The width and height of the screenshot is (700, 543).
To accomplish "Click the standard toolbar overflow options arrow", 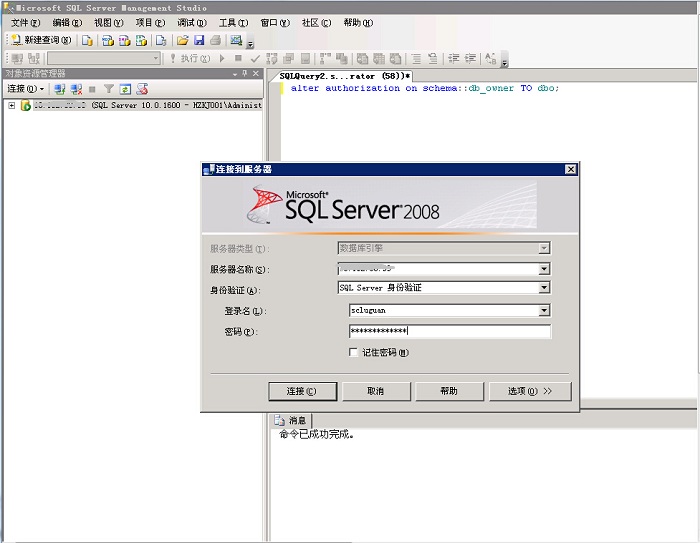I will pos(250,44).
